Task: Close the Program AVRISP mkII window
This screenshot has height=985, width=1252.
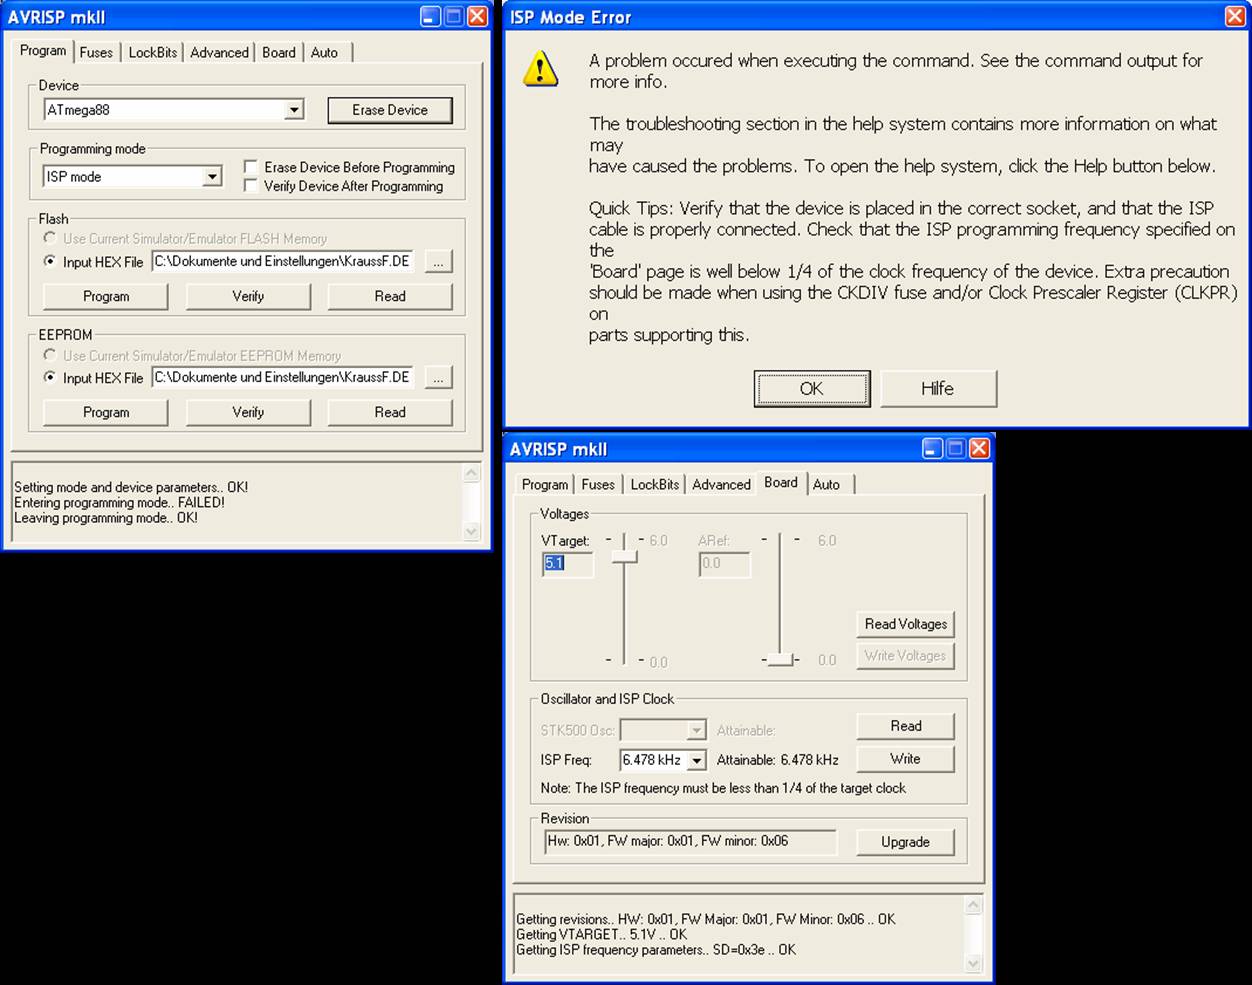Action: point(478,16)
